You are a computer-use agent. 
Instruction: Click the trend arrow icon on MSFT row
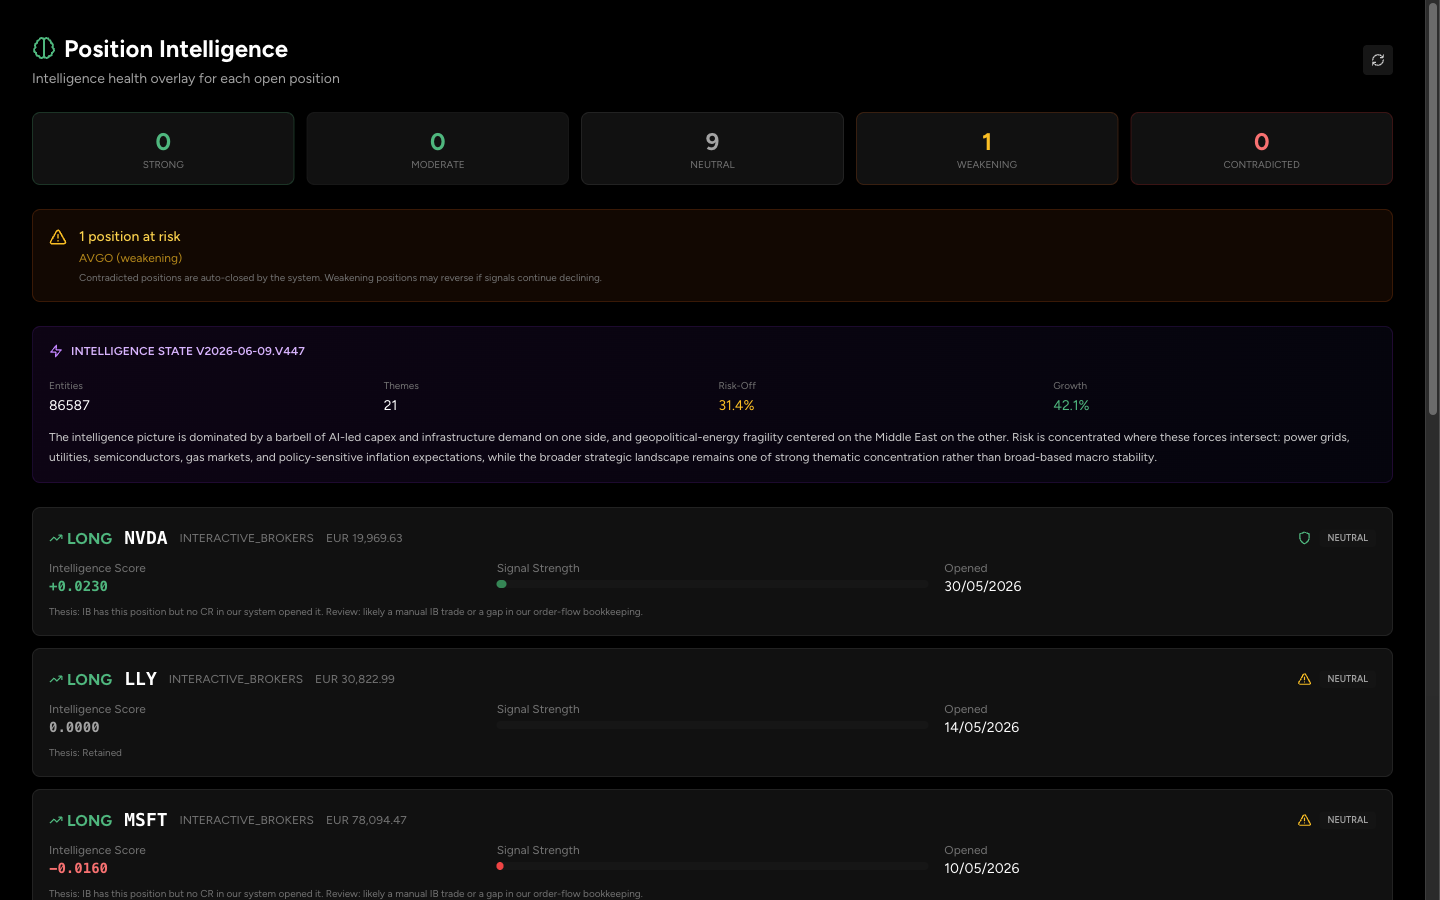coord(56,820)
